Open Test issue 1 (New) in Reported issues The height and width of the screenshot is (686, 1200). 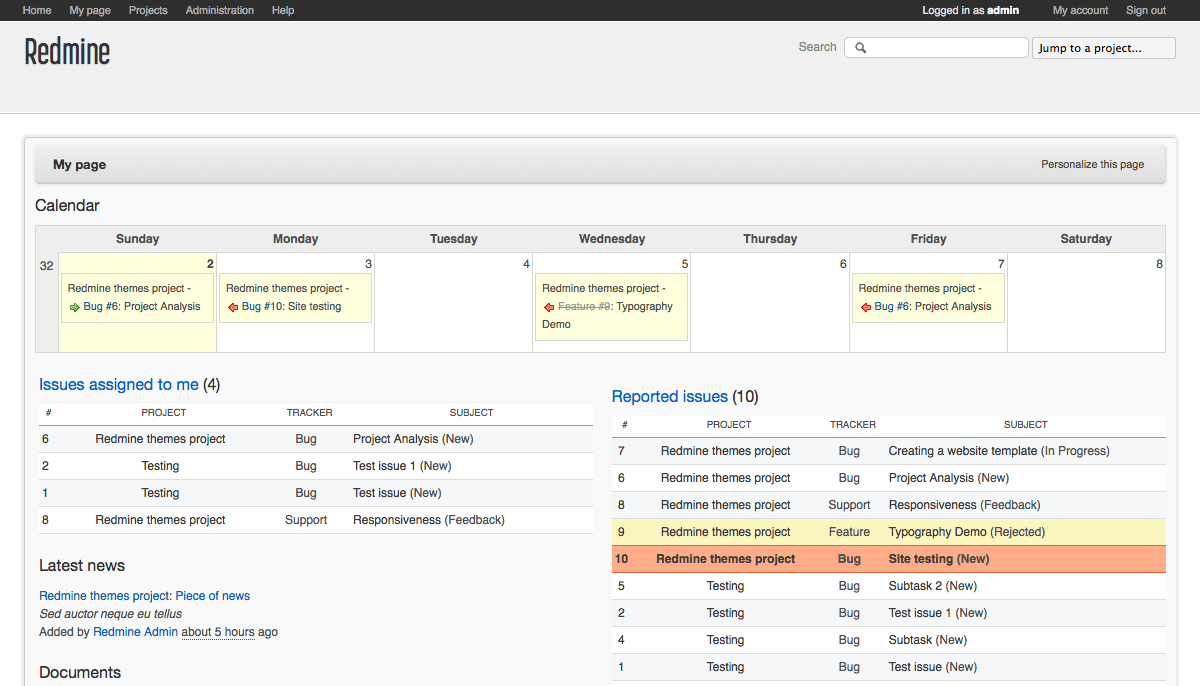[x=938, y=613]
